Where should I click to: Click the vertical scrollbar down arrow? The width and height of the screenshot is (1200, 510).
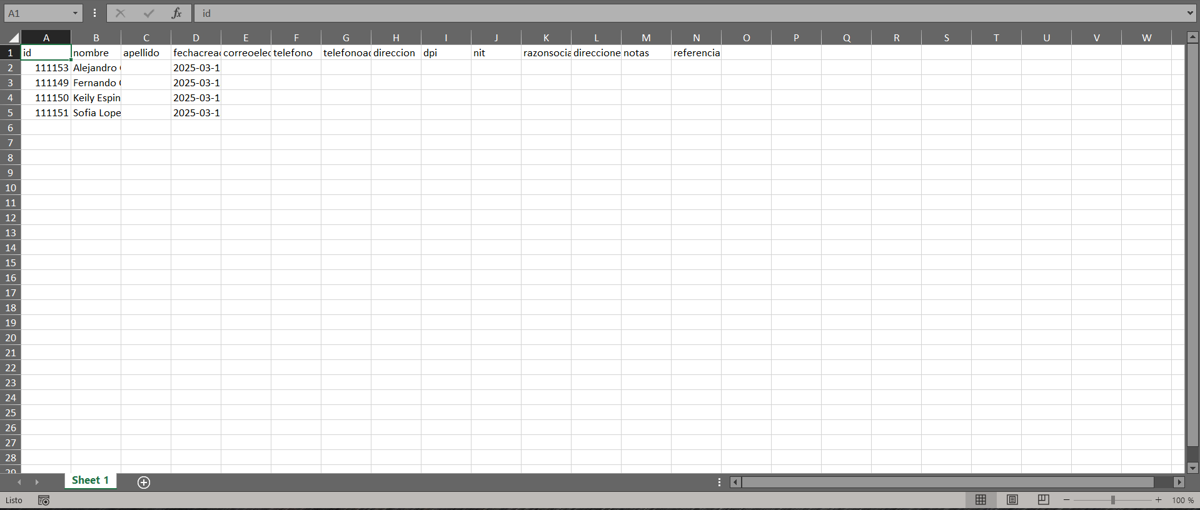click(x=1192, y=467)
